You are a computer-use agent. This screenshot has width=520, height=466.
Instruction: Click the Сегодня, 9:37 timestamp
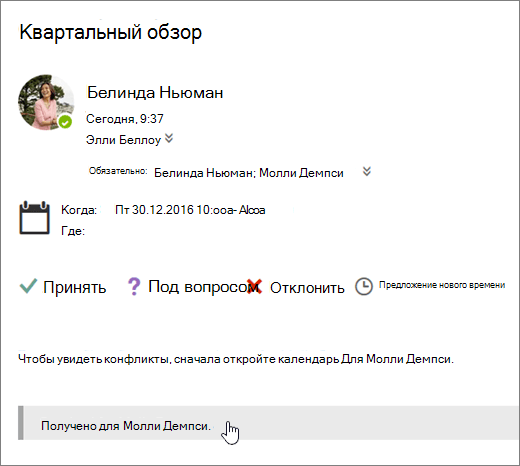pos(125,119)
